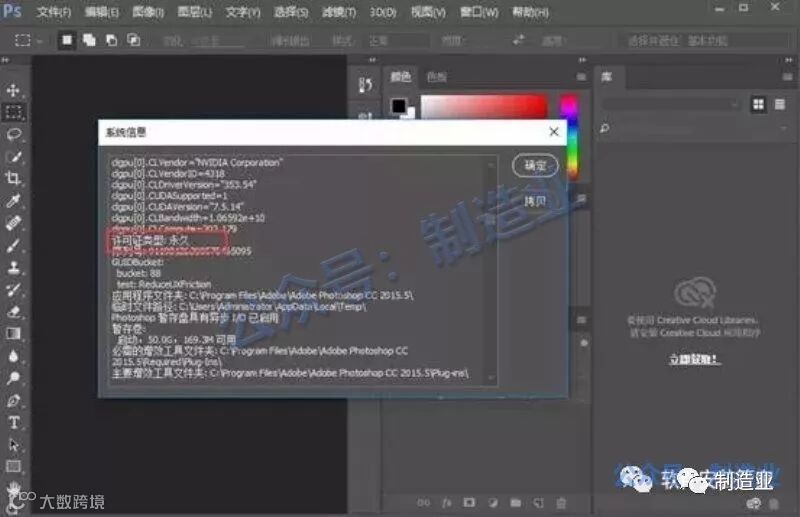Choose New selection mode
The height and width of the screenshot is (517, 800).
click(67, 40)
